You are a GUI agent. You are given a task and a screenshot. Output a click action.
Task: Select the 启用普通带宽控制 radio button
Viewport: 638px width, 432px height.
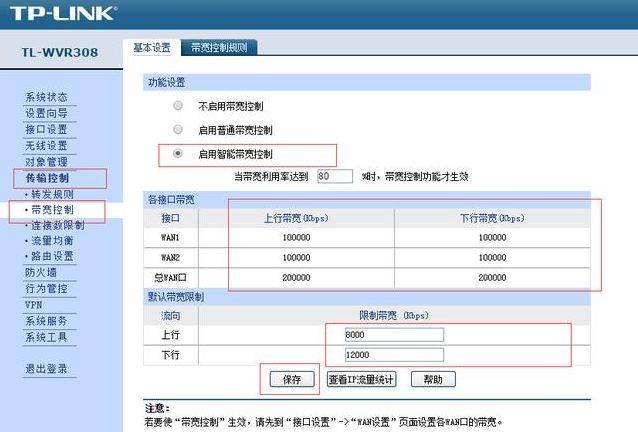(x=178, y=130)
